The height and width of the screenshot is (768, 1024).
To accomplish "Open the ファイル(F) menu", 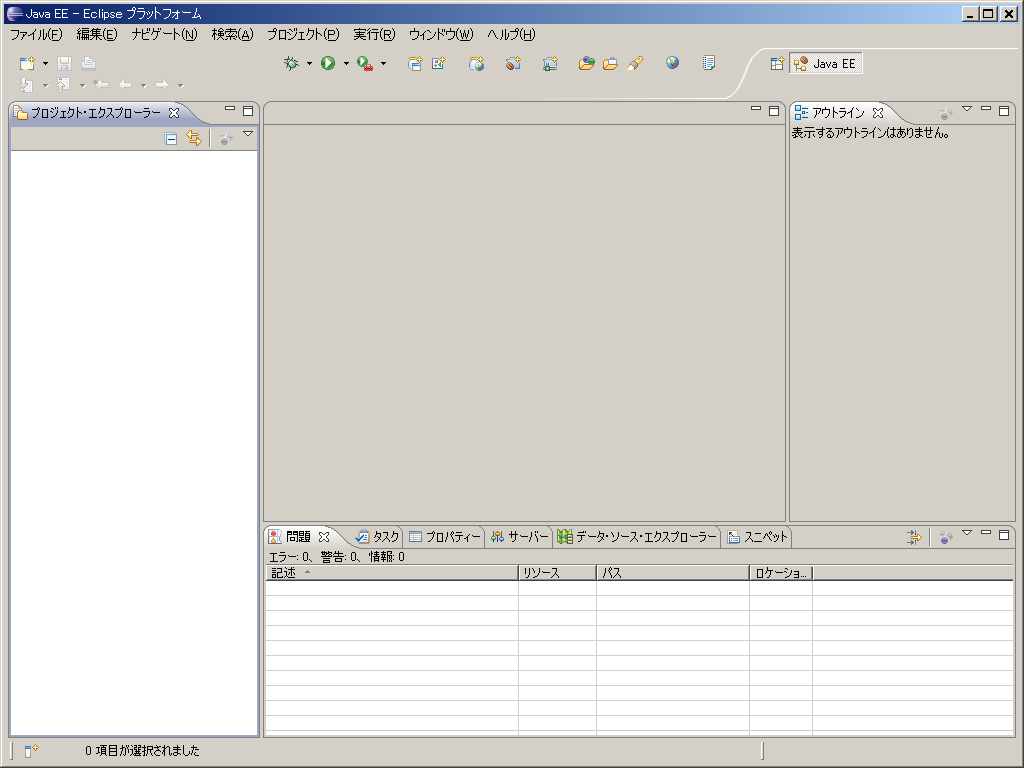I will tap(36, 35).
